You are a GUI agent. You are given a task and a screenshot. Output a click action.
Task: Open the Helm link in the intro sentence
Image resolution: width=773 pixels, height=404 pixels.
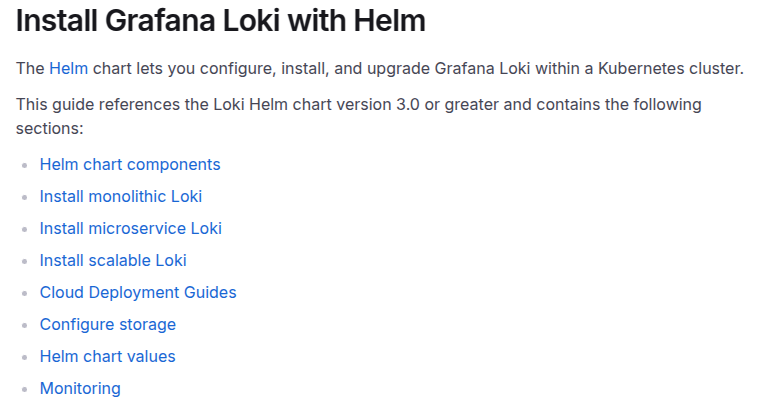pos(68,68)
